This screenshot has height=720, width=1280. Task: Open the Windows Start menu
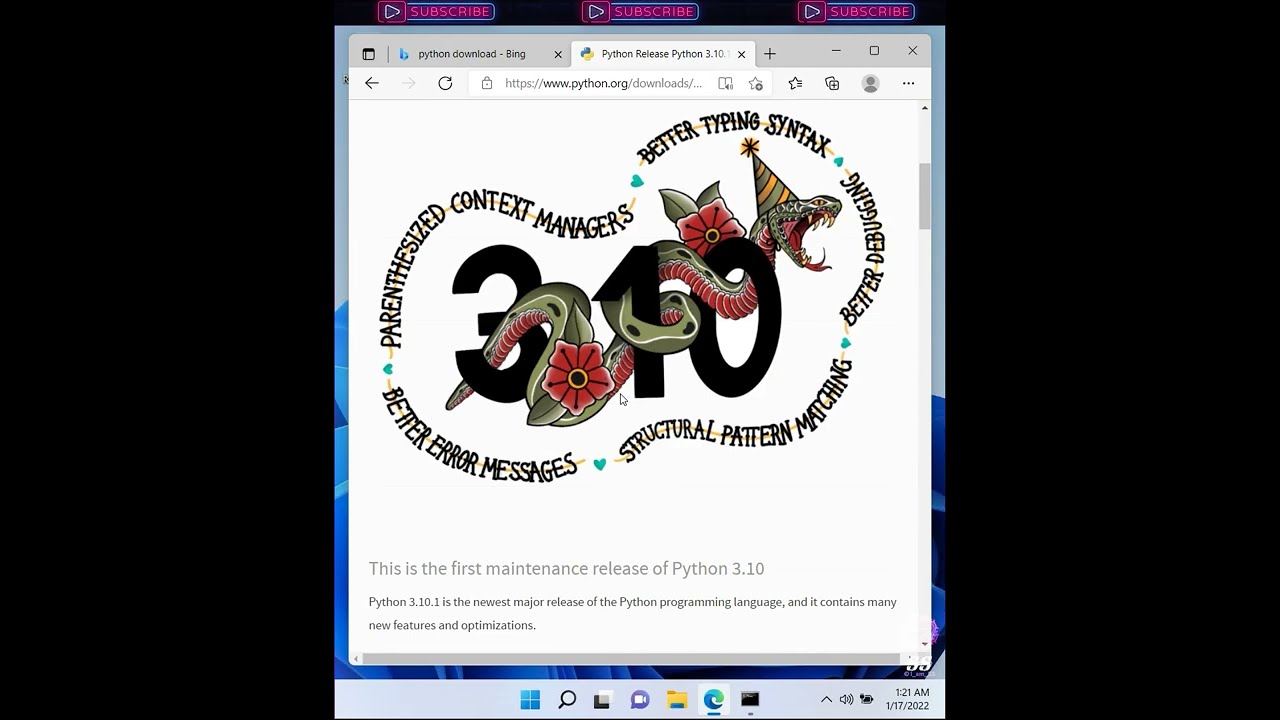coord(530,700)
